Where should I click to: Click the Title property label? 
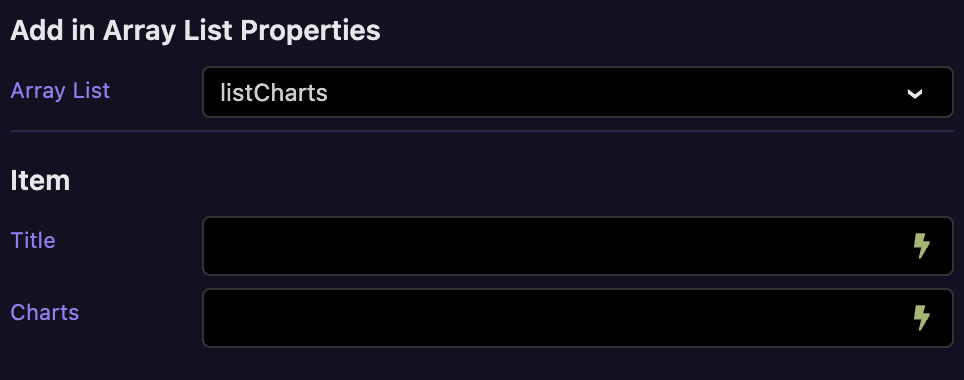pyautogui.click(x=33, y=240)
